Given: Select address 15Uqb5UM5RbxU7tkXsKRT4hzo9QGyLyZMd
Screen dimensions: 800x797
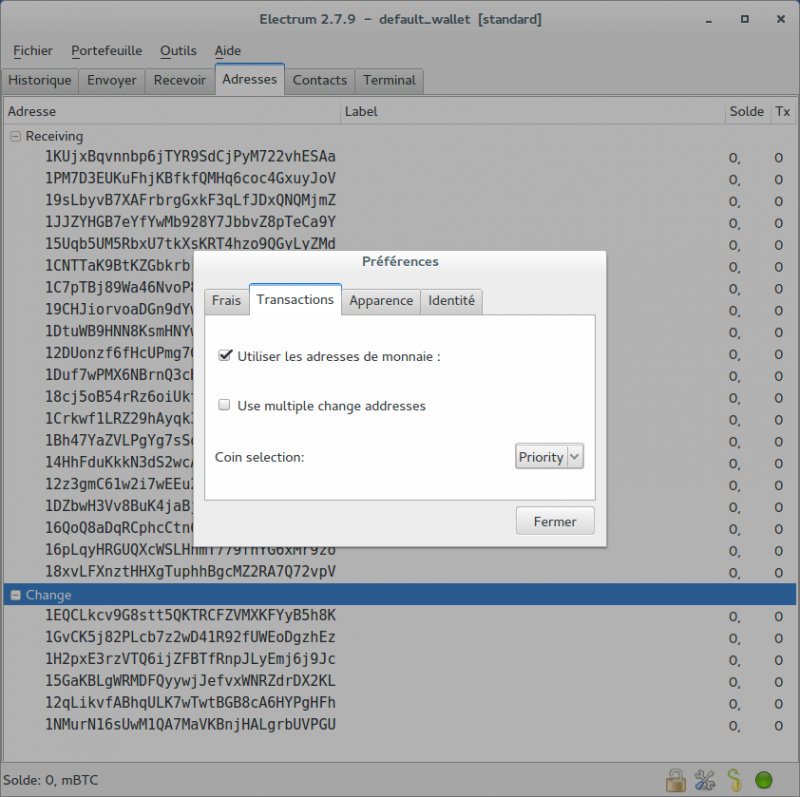Looking at the screenshot, I should [x=190, y=244].
